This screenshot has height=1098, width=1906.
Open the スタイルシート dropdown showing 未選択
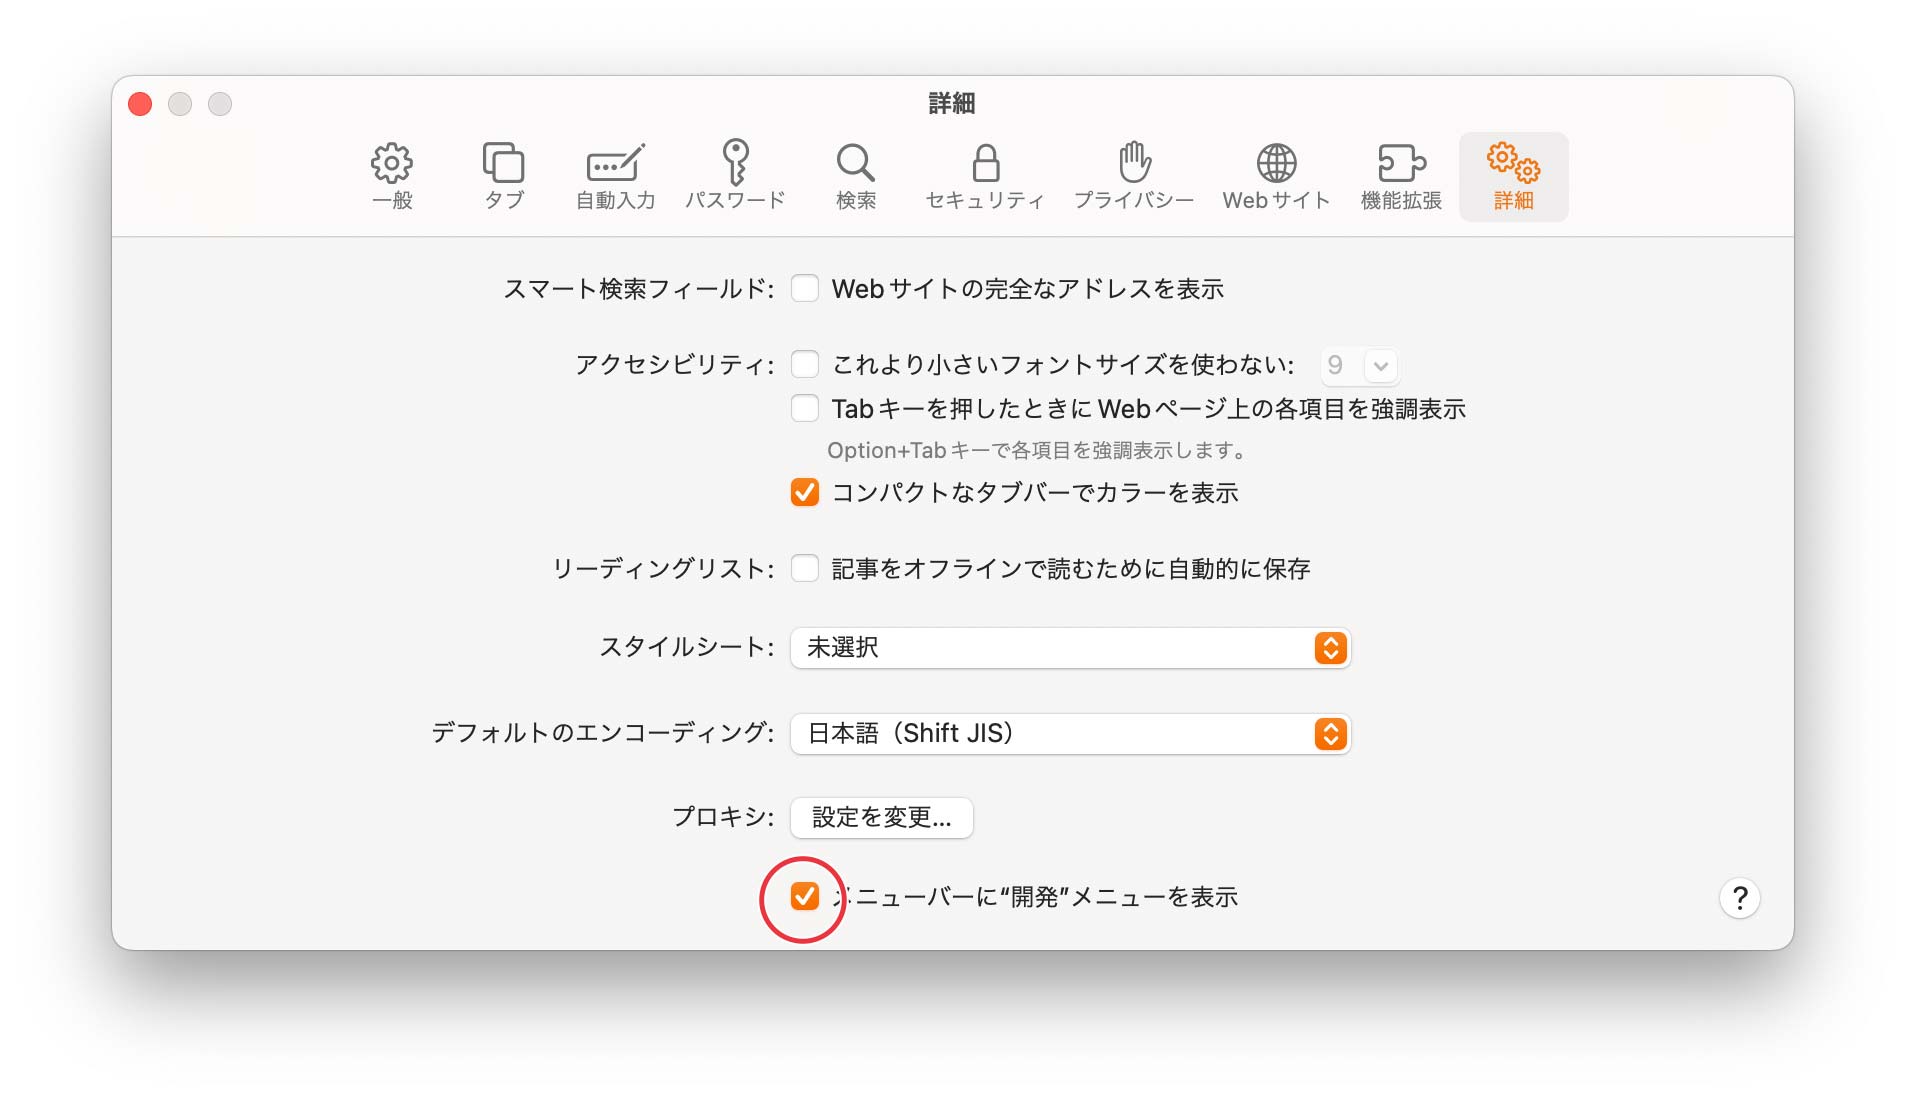[1070, 648]
